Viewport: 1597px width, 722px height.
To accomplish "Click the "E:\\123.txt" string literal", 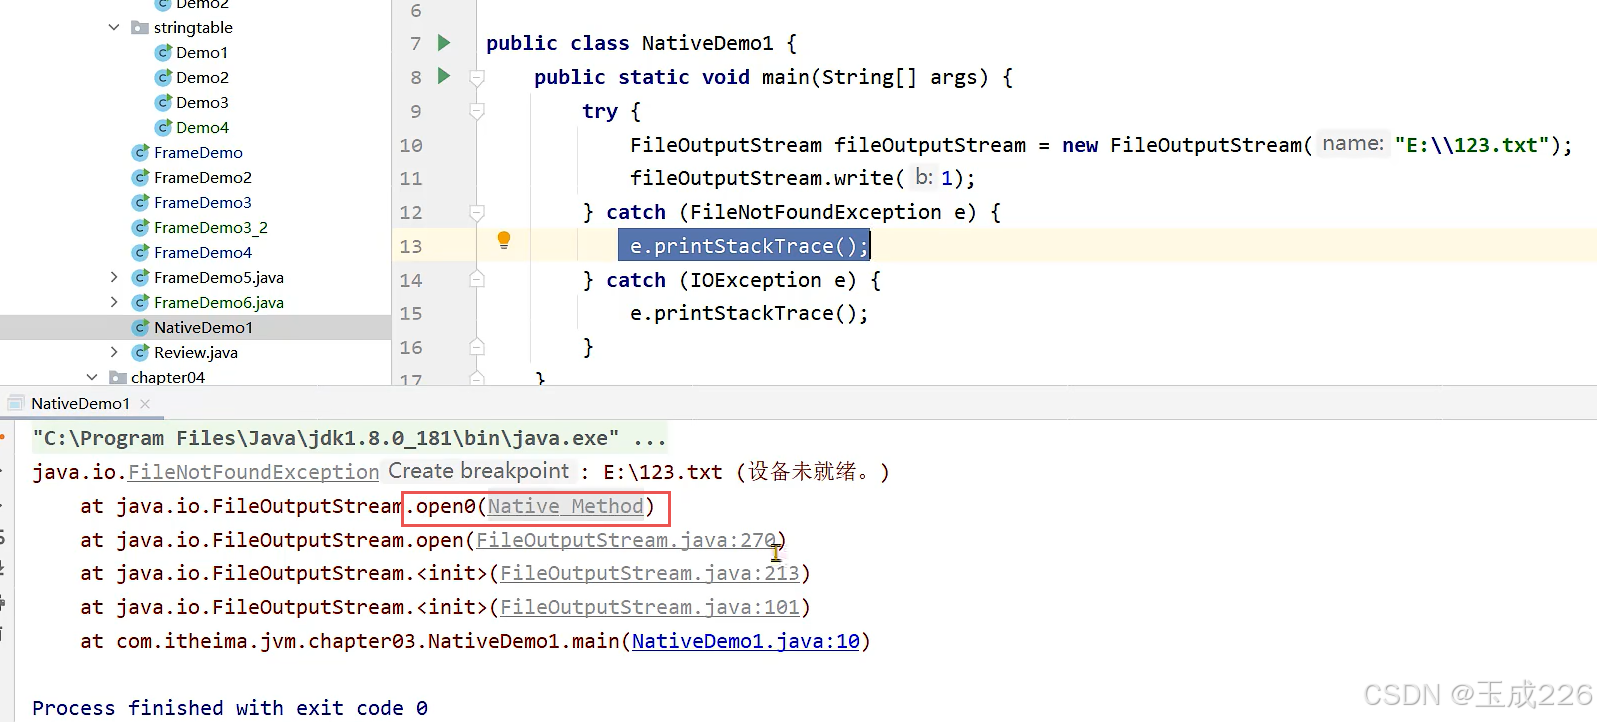I will pos(1472,145).
